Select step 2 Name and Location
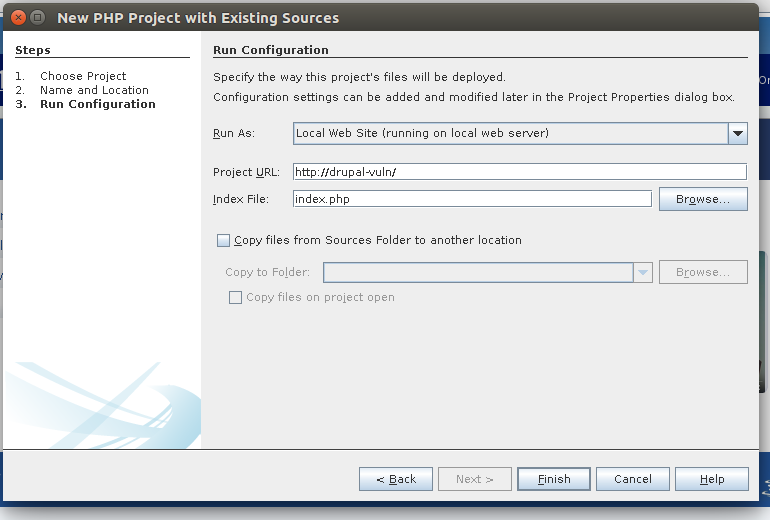 pos(94,90)
